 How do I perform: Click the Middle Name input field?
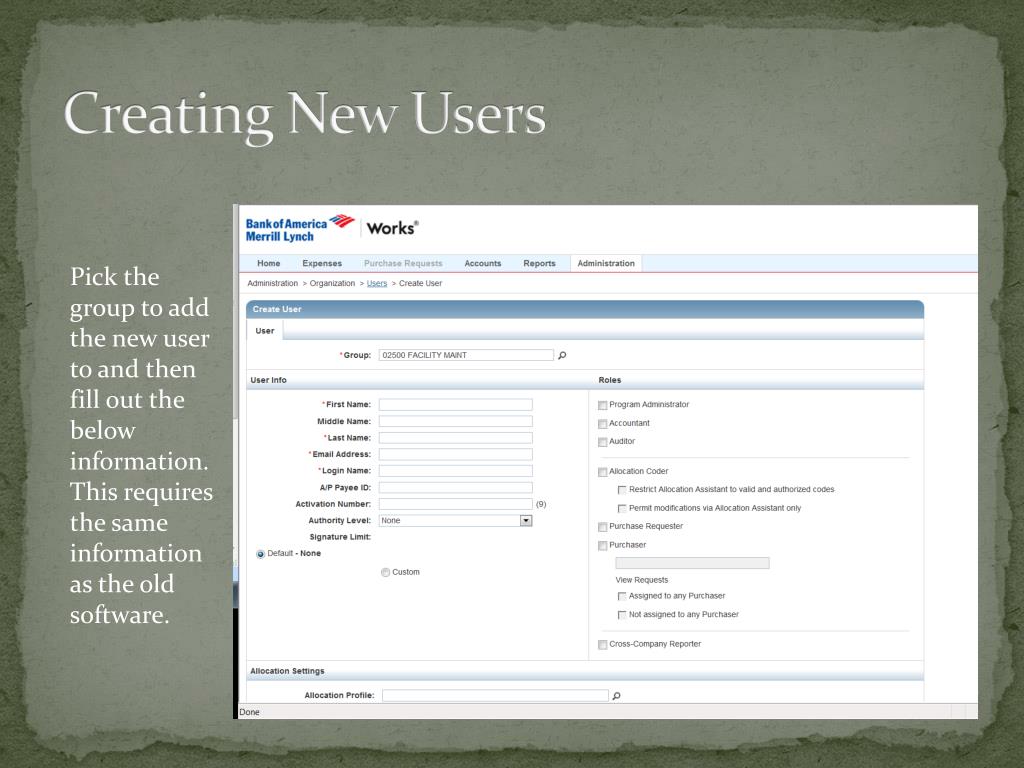point(456,421)
